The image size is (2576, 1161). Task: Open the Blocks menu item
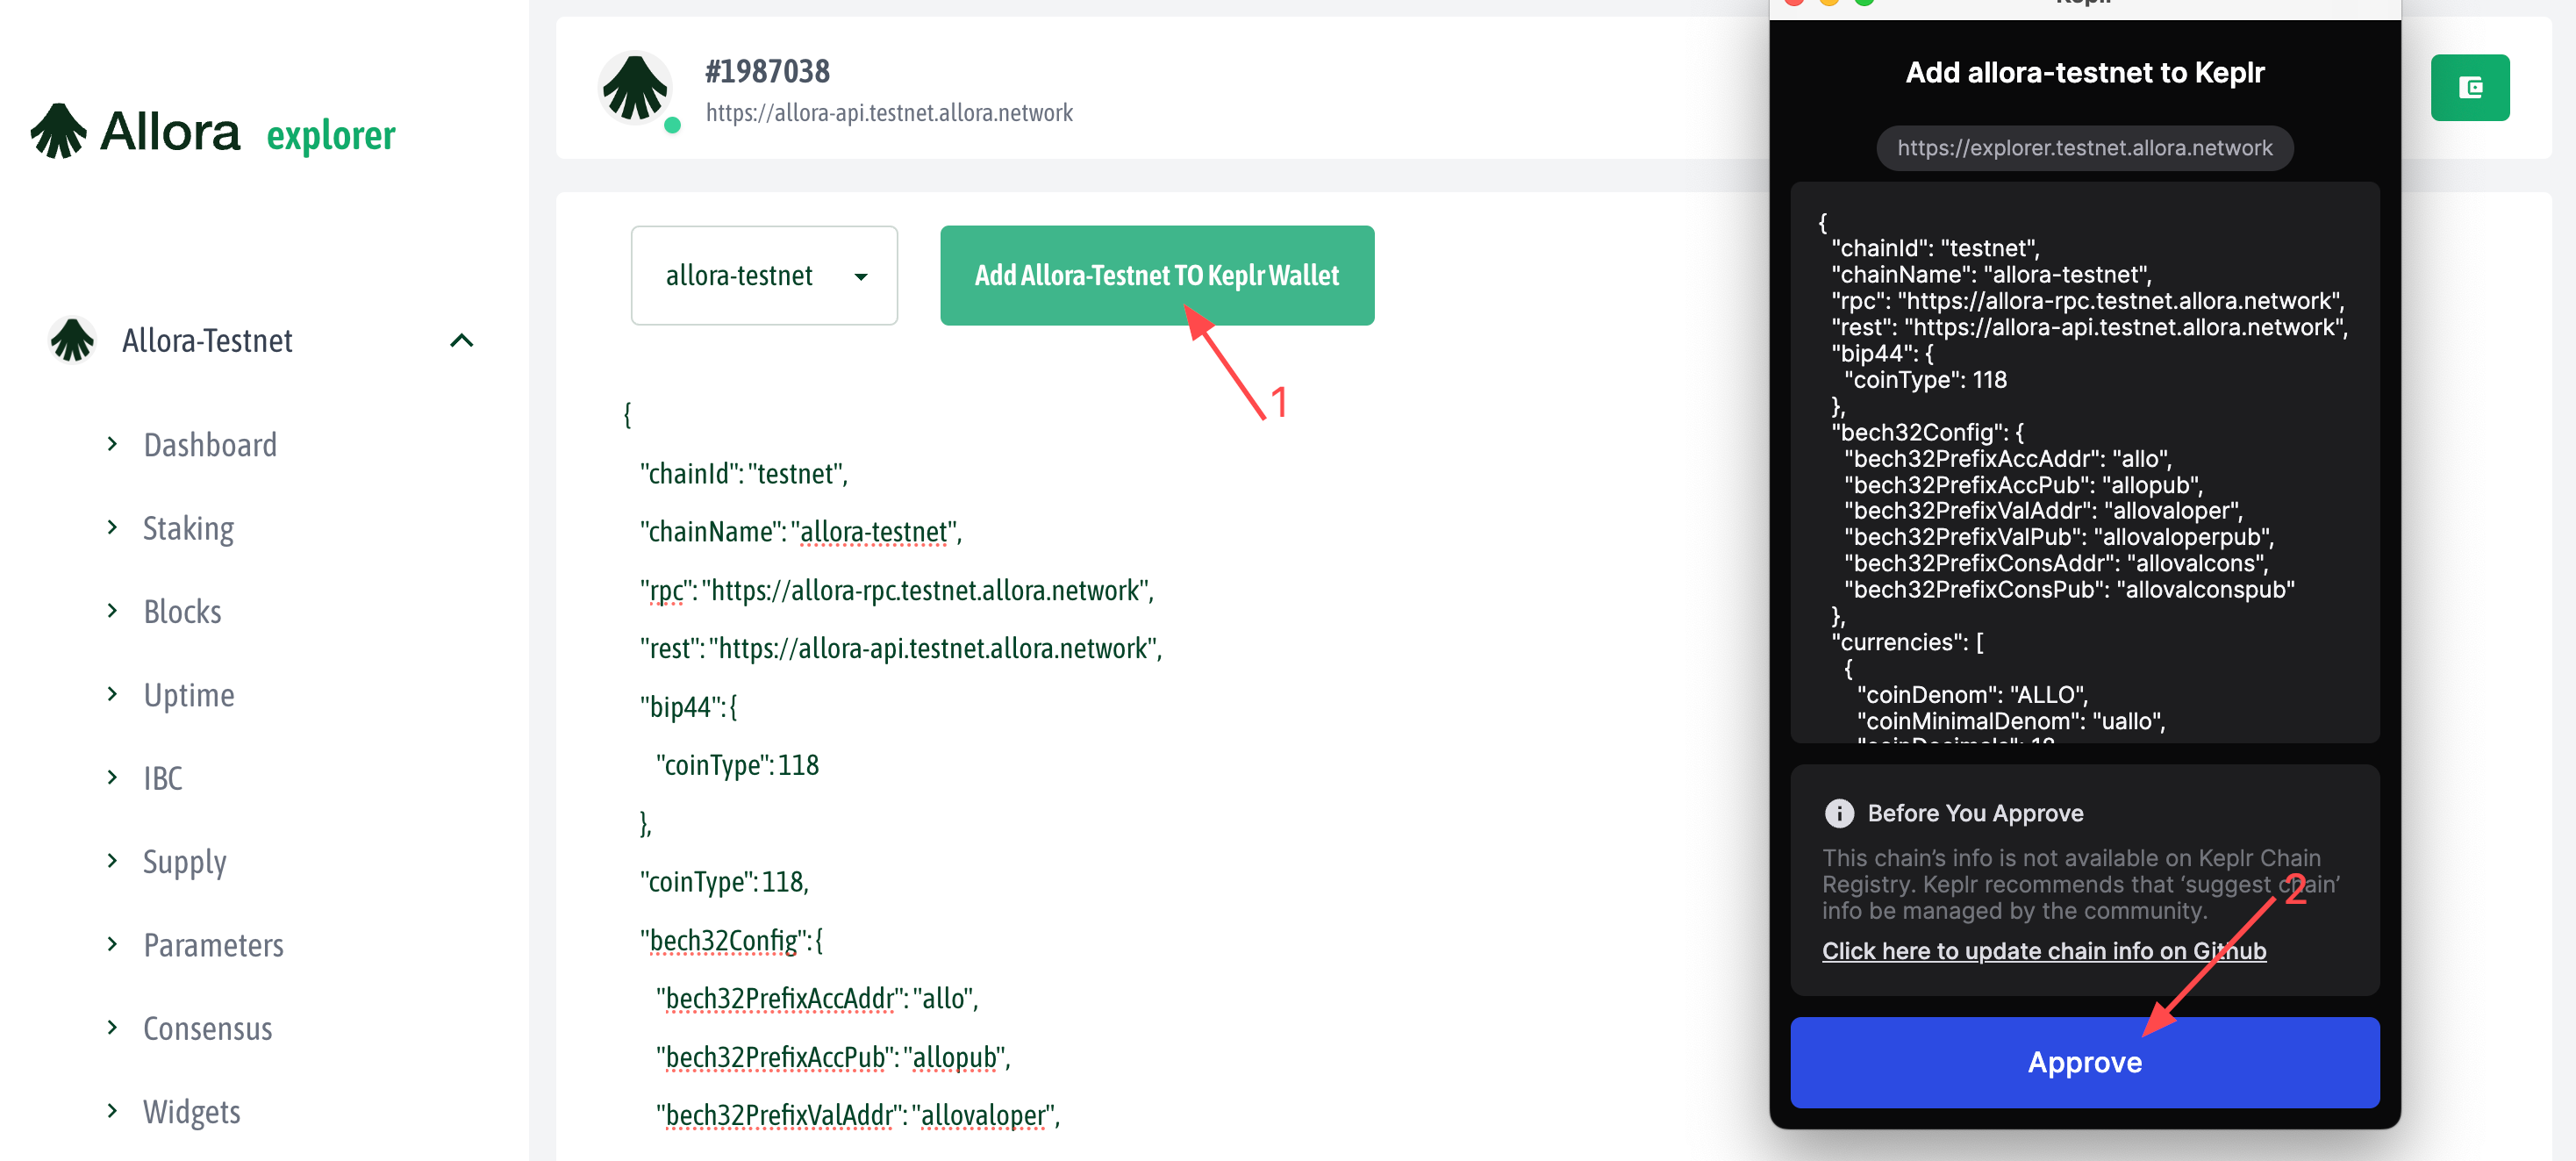(x=182, y=611)
